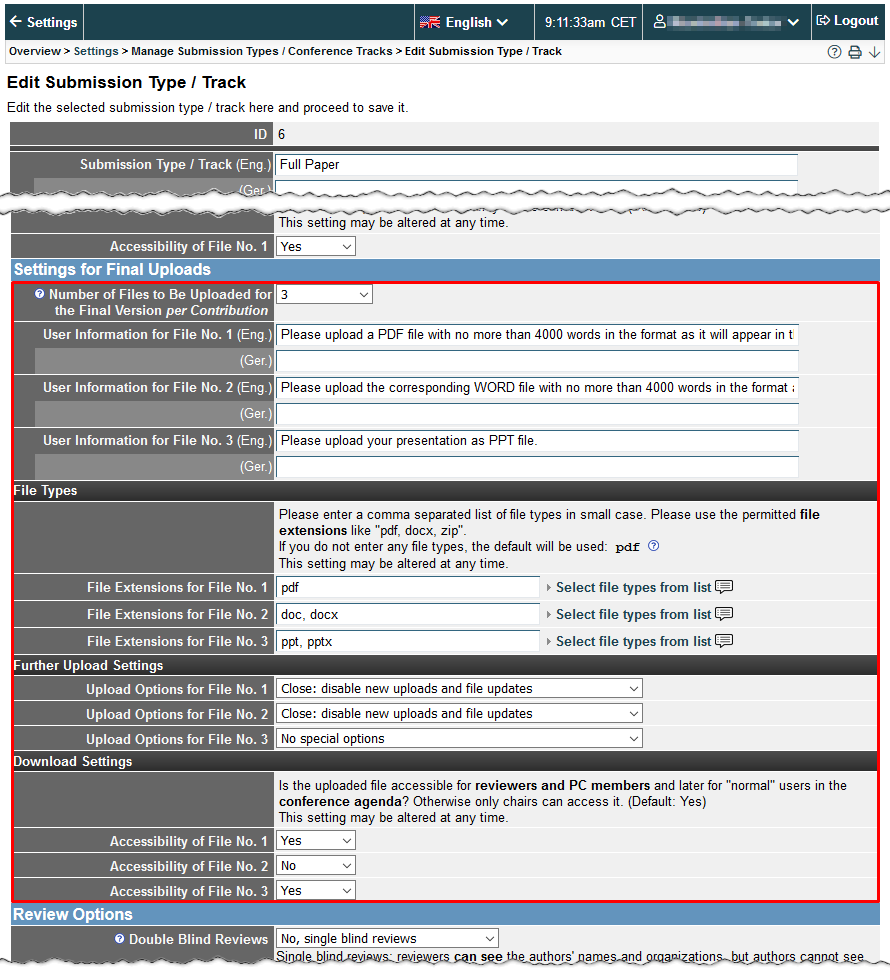Click the clock showing 9:11:33am CET
Image resolution: width=890 pixels, height=980 pixels.
tap(590, 22)
